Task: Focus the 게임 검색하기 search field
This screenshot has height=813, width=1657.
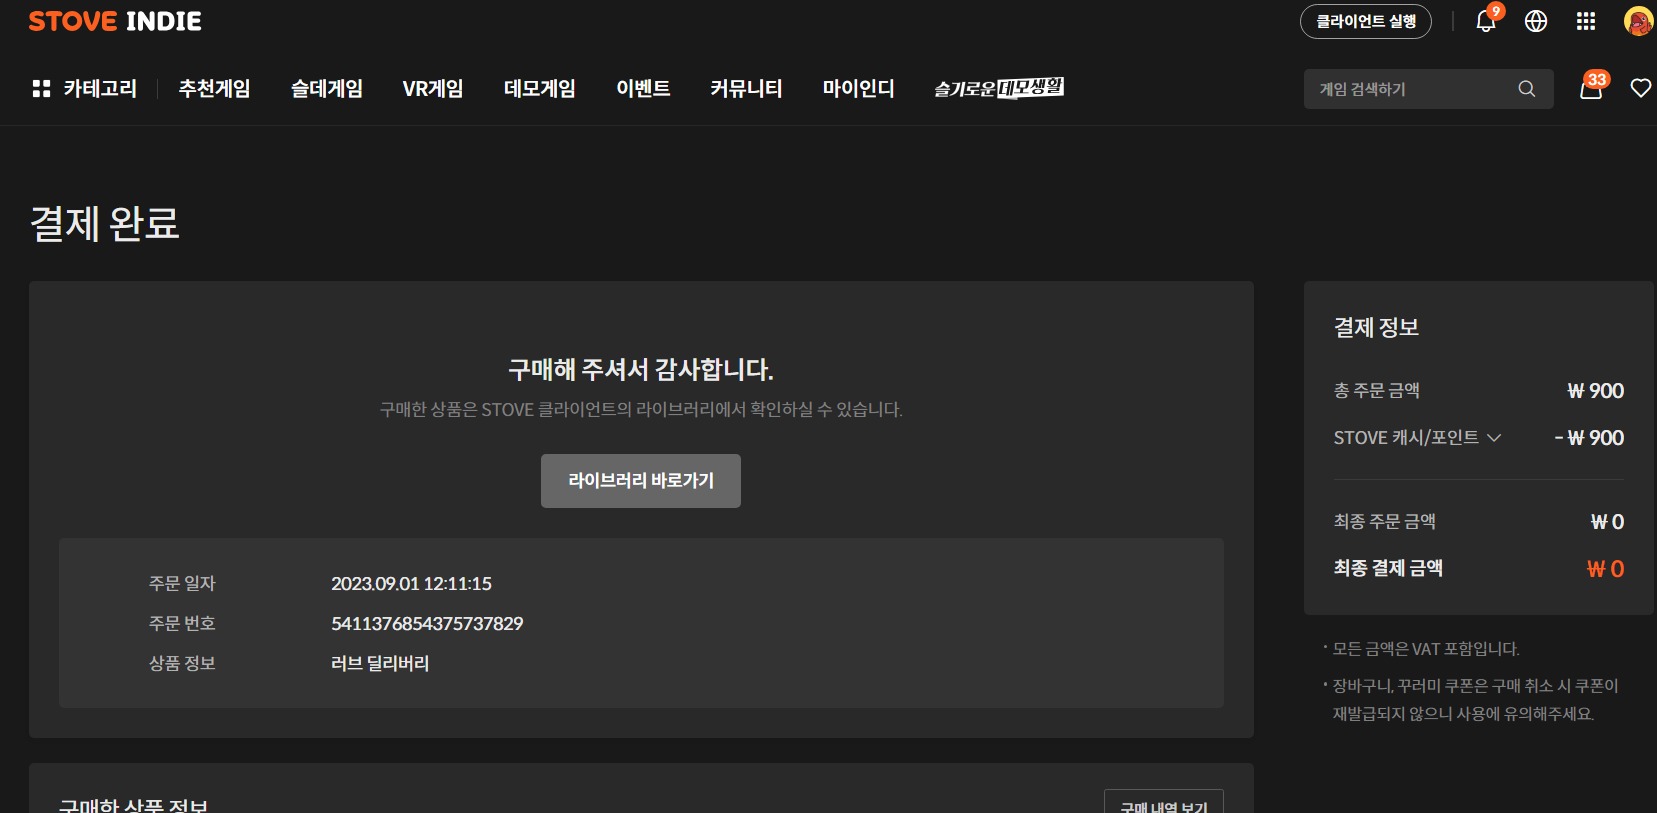Action: coord(1410,89)
